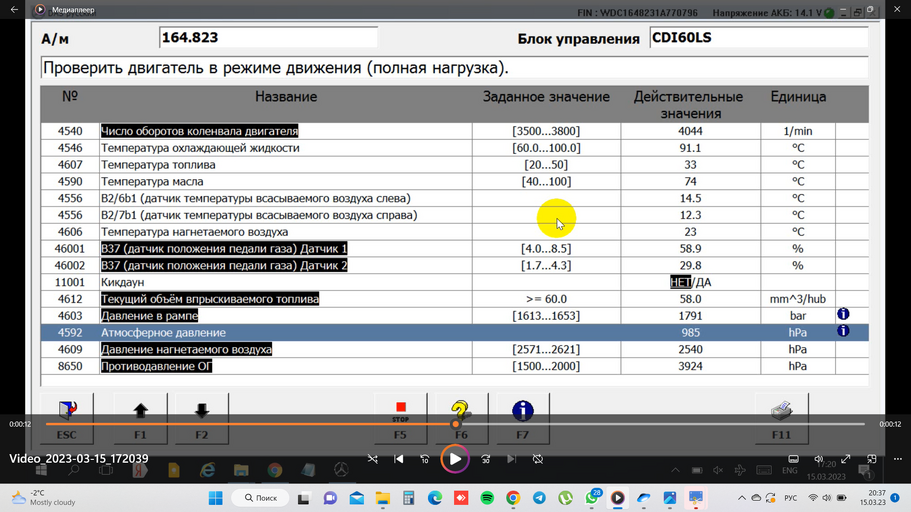Toggle repeat mode in media player
Viewport: 911px width, 512px height.
[538, 459]
